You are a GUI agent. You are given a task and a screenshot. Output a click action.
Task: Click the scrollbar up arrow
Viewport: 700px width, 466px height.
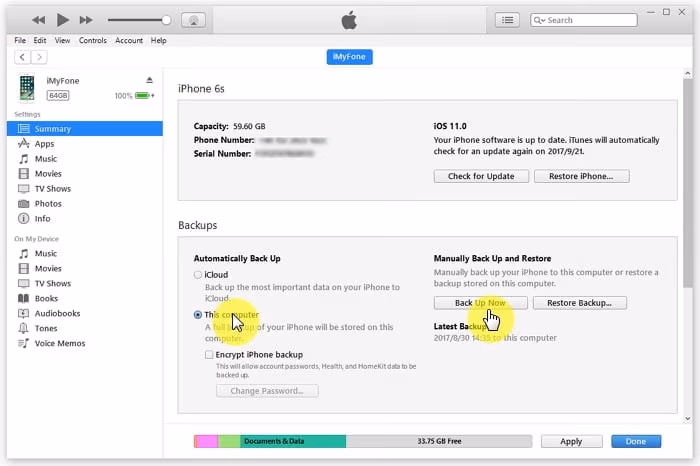pos(688,73)
